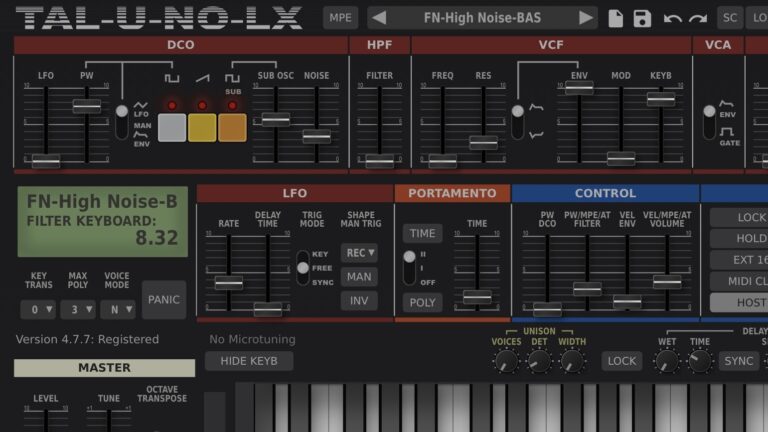Image resolution: width=768 pixels, height=432 pixels.
Task: Load previous preset with left arrow
Action: click(x=380, y=18)
